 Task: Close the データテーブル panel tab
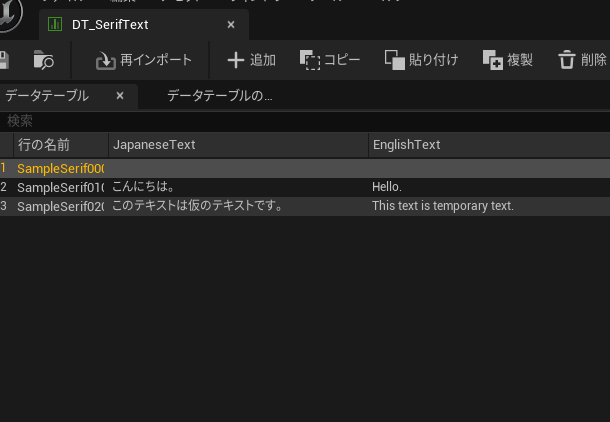point(120,96)
